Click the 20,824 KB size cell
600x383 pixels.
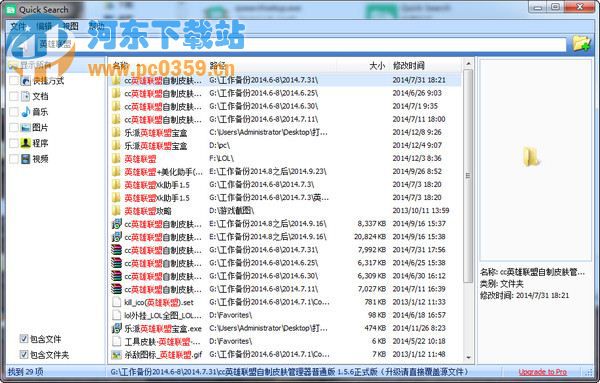[x=370, y=237]
